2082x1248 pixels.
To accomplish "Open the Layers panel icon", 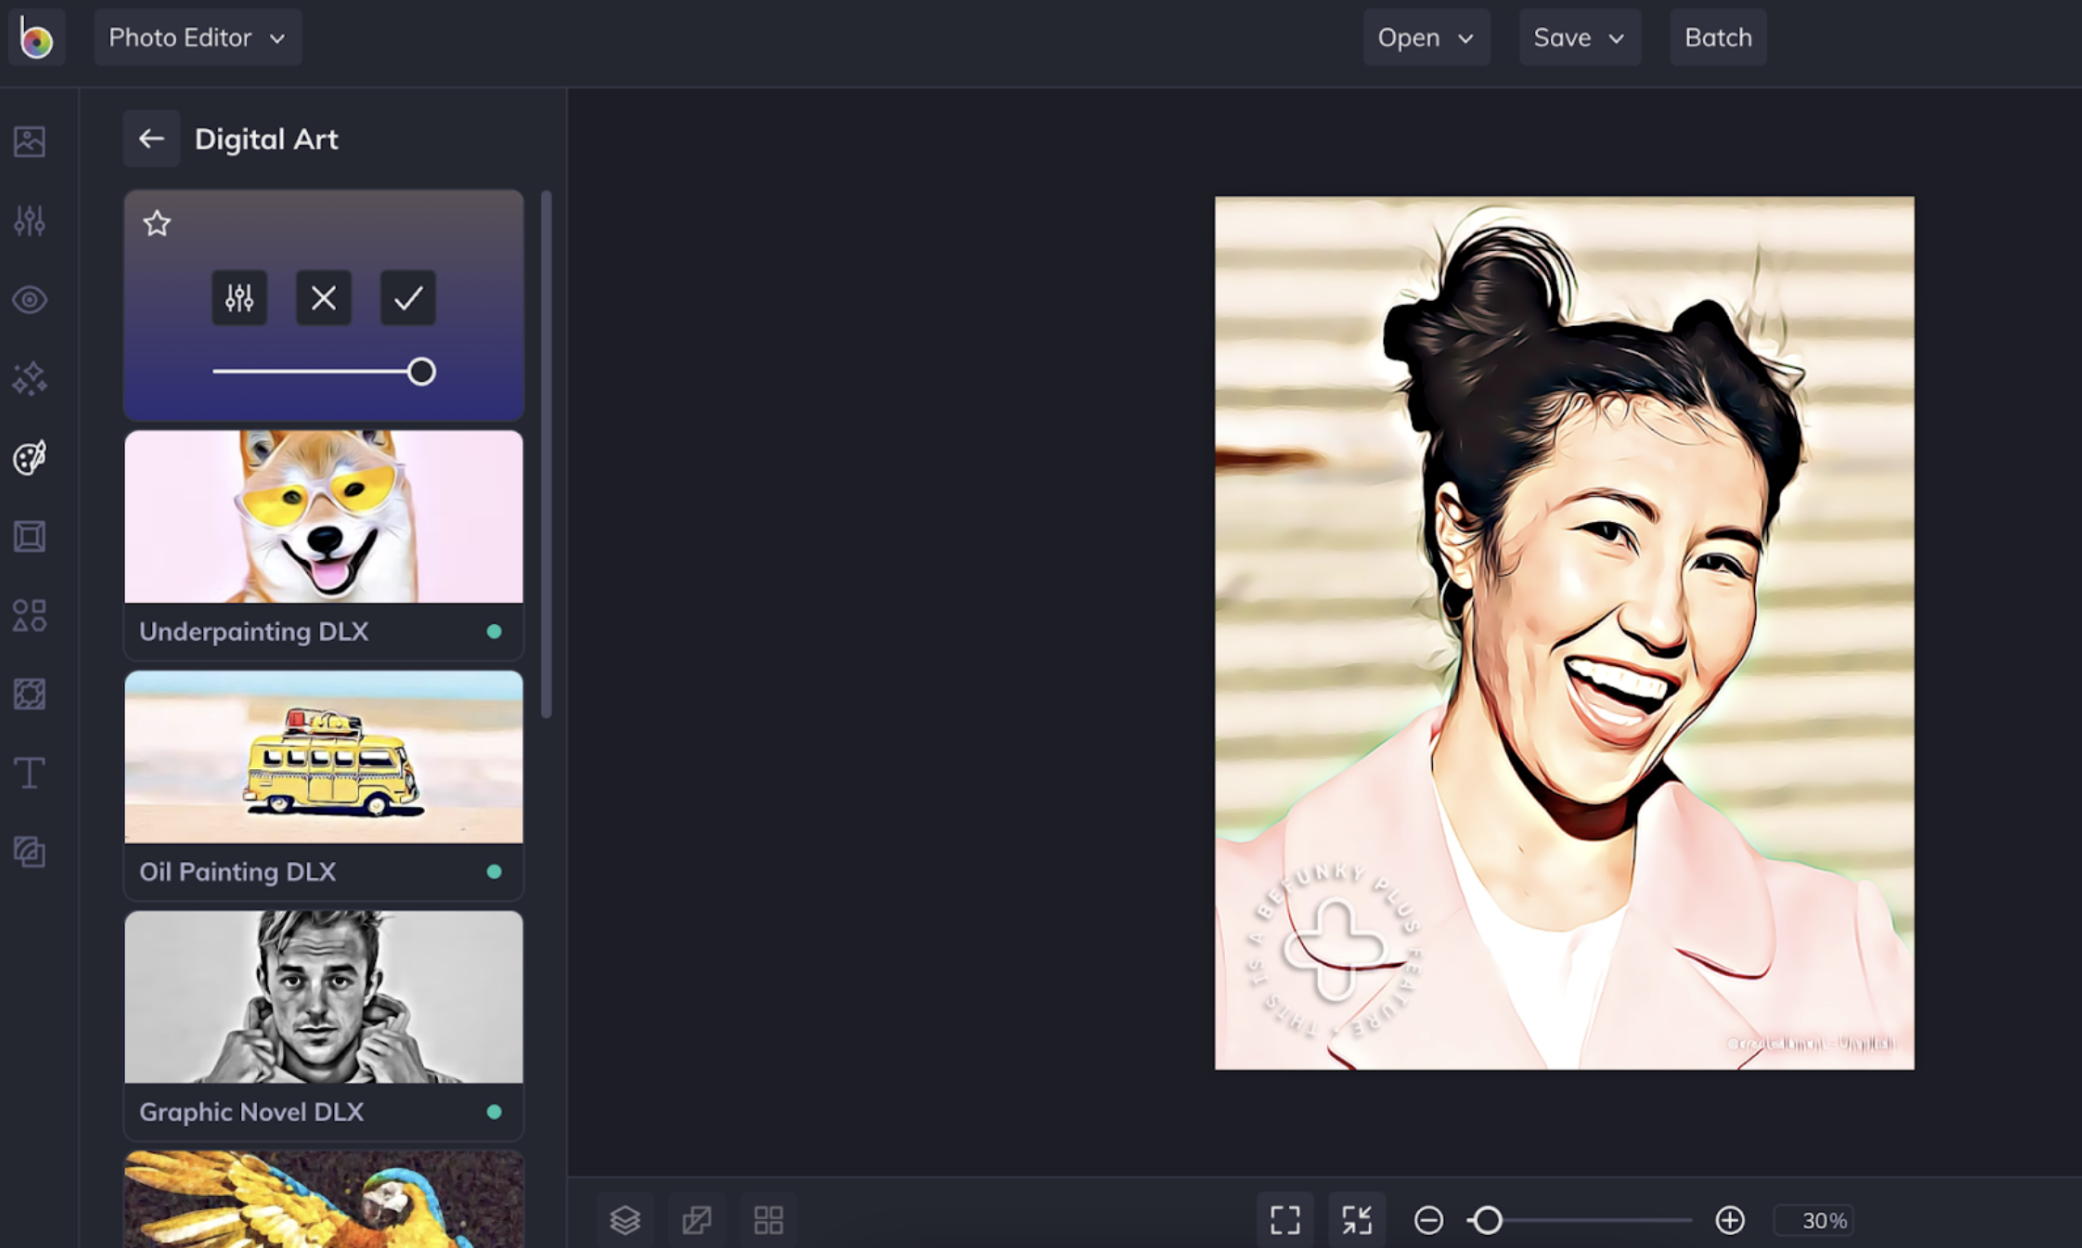I will click(x=625, y=1220).
